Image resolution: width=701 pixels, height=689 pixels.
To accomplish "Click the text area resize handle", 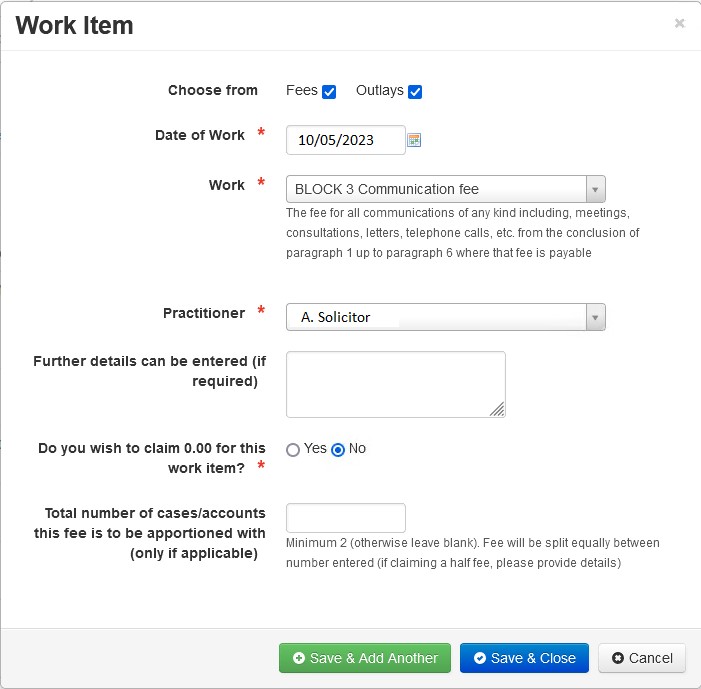I will [x=497, y=409].
